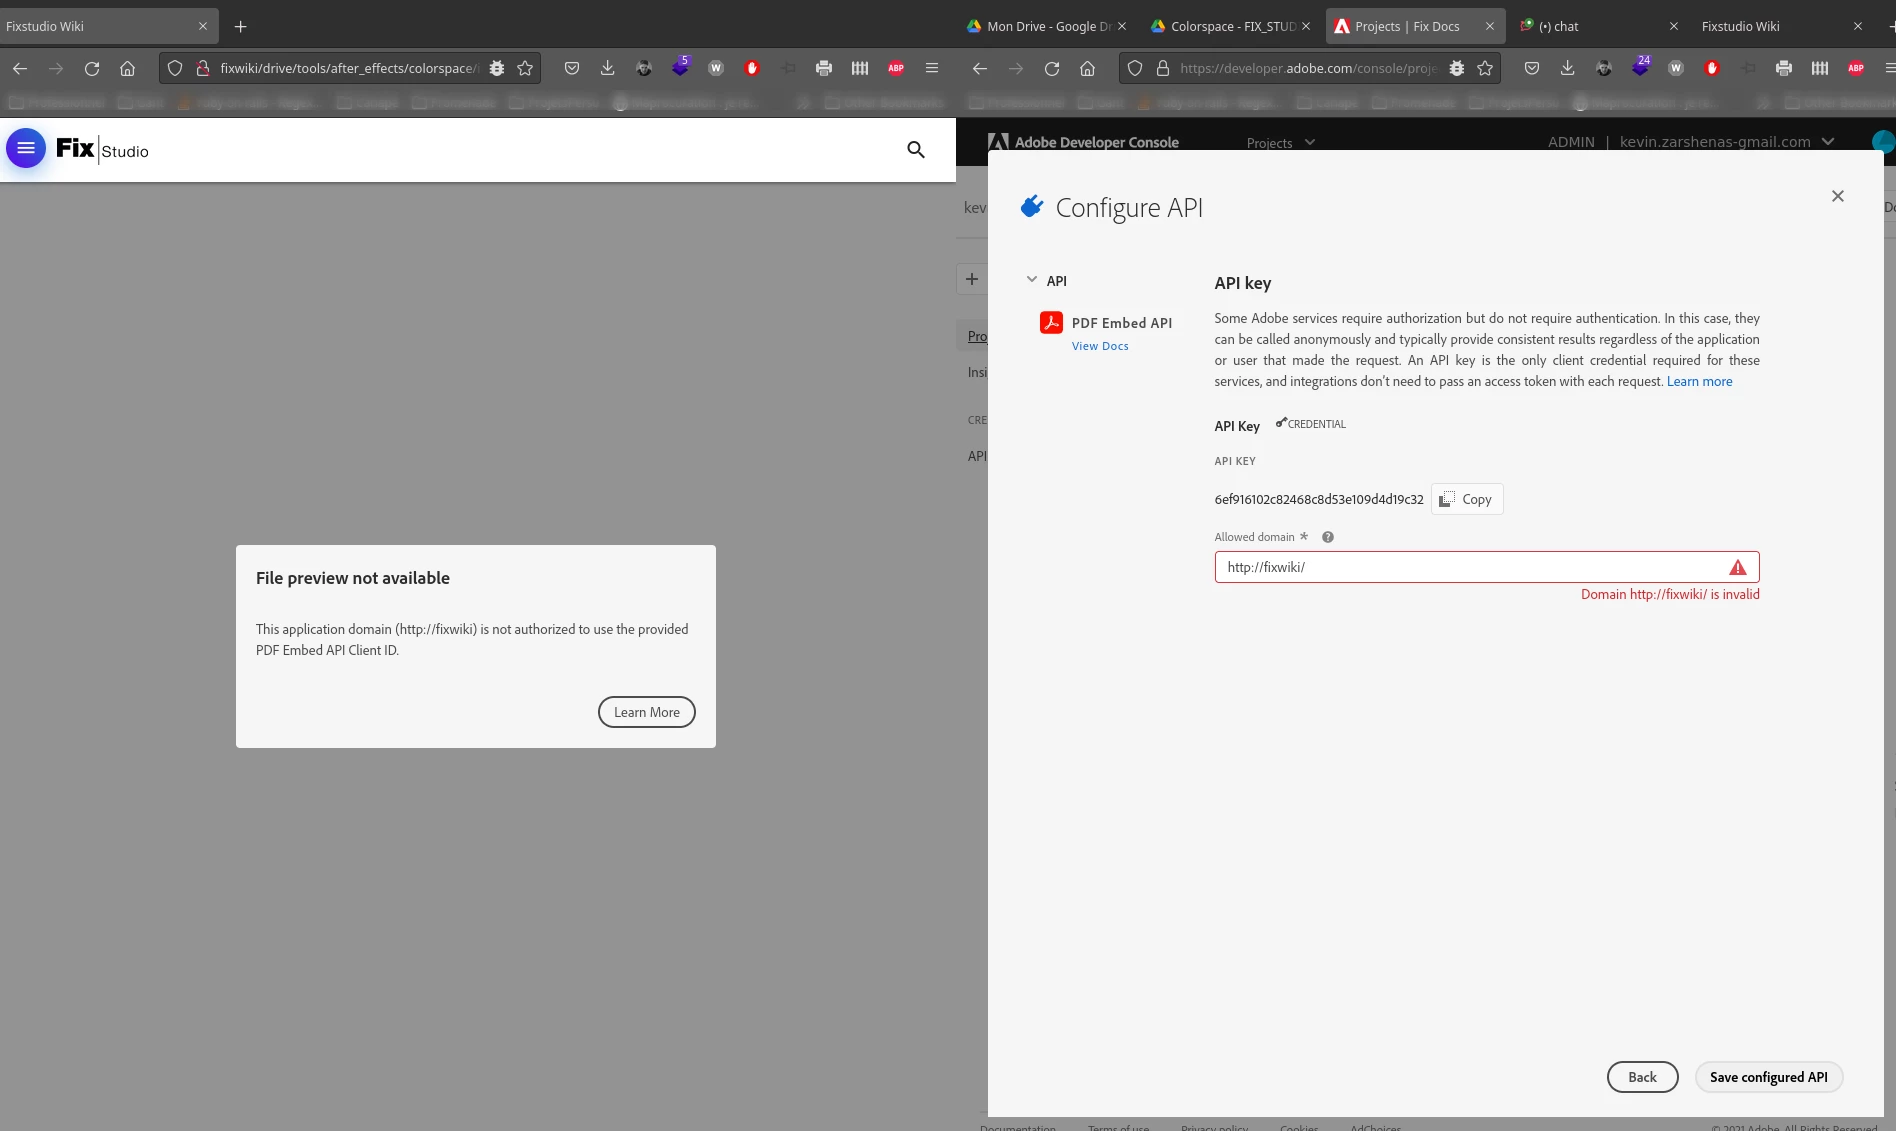Close the Mon Drive tab
Screen dimensions: 1896x1131
[1122, 26]
